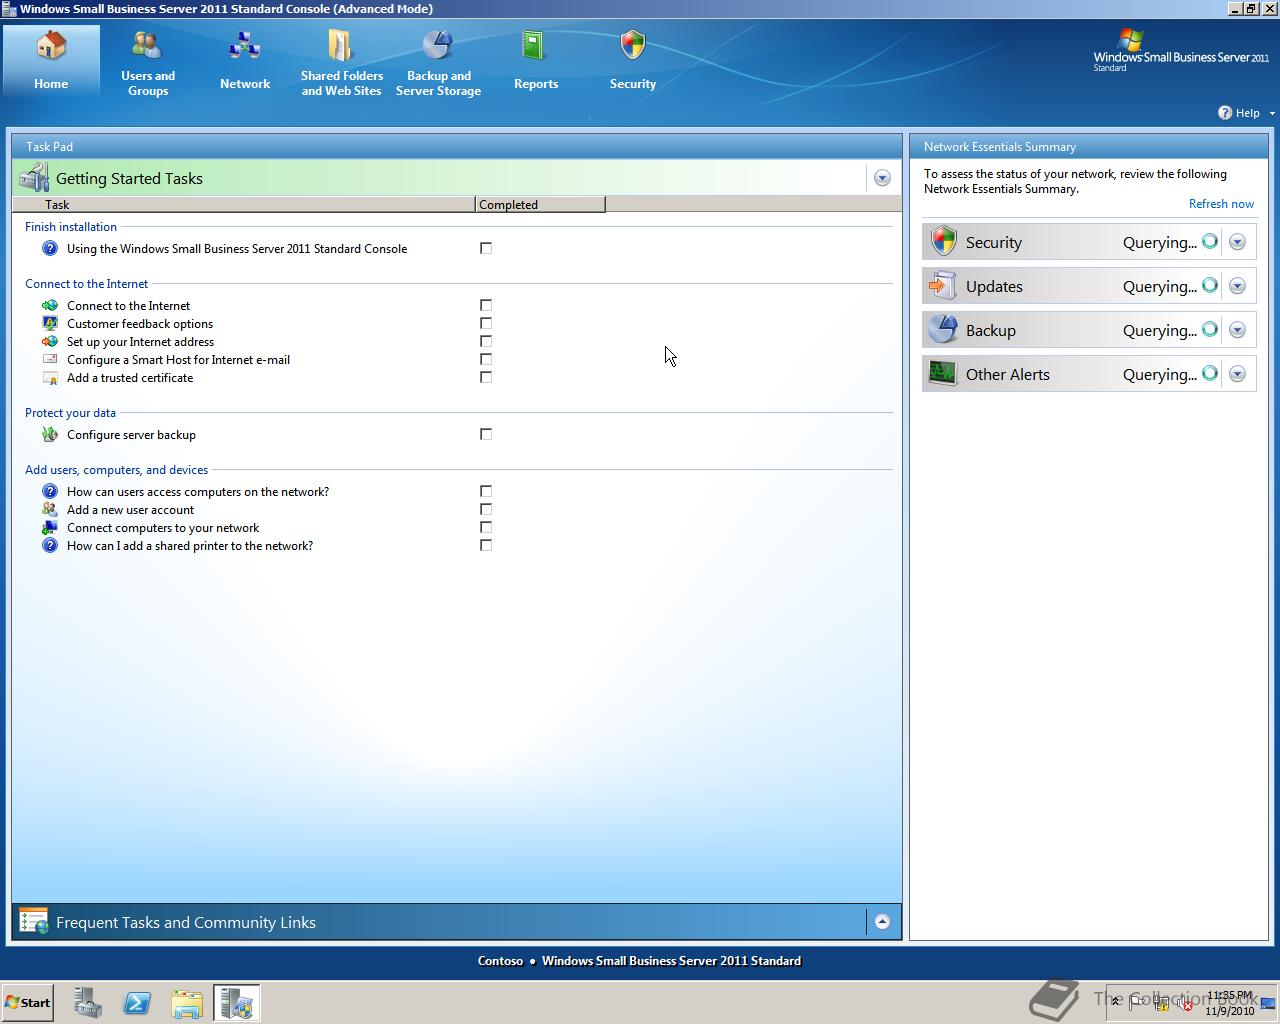Image resolution: width=1280 pixels, height=1024 pixels.
Task: Mark Connect to the Internet as completed
Action: point(486,305)
